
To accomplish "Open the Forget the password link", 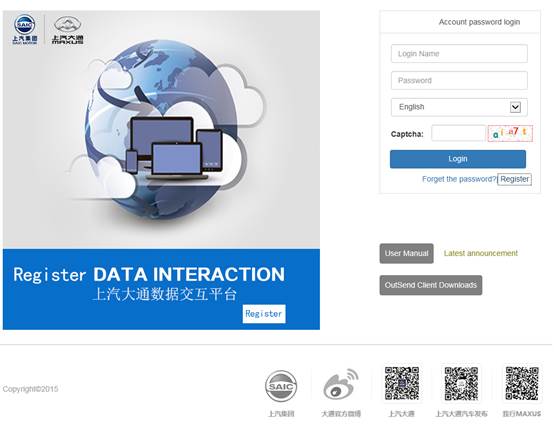I will [x=459, y=179].
